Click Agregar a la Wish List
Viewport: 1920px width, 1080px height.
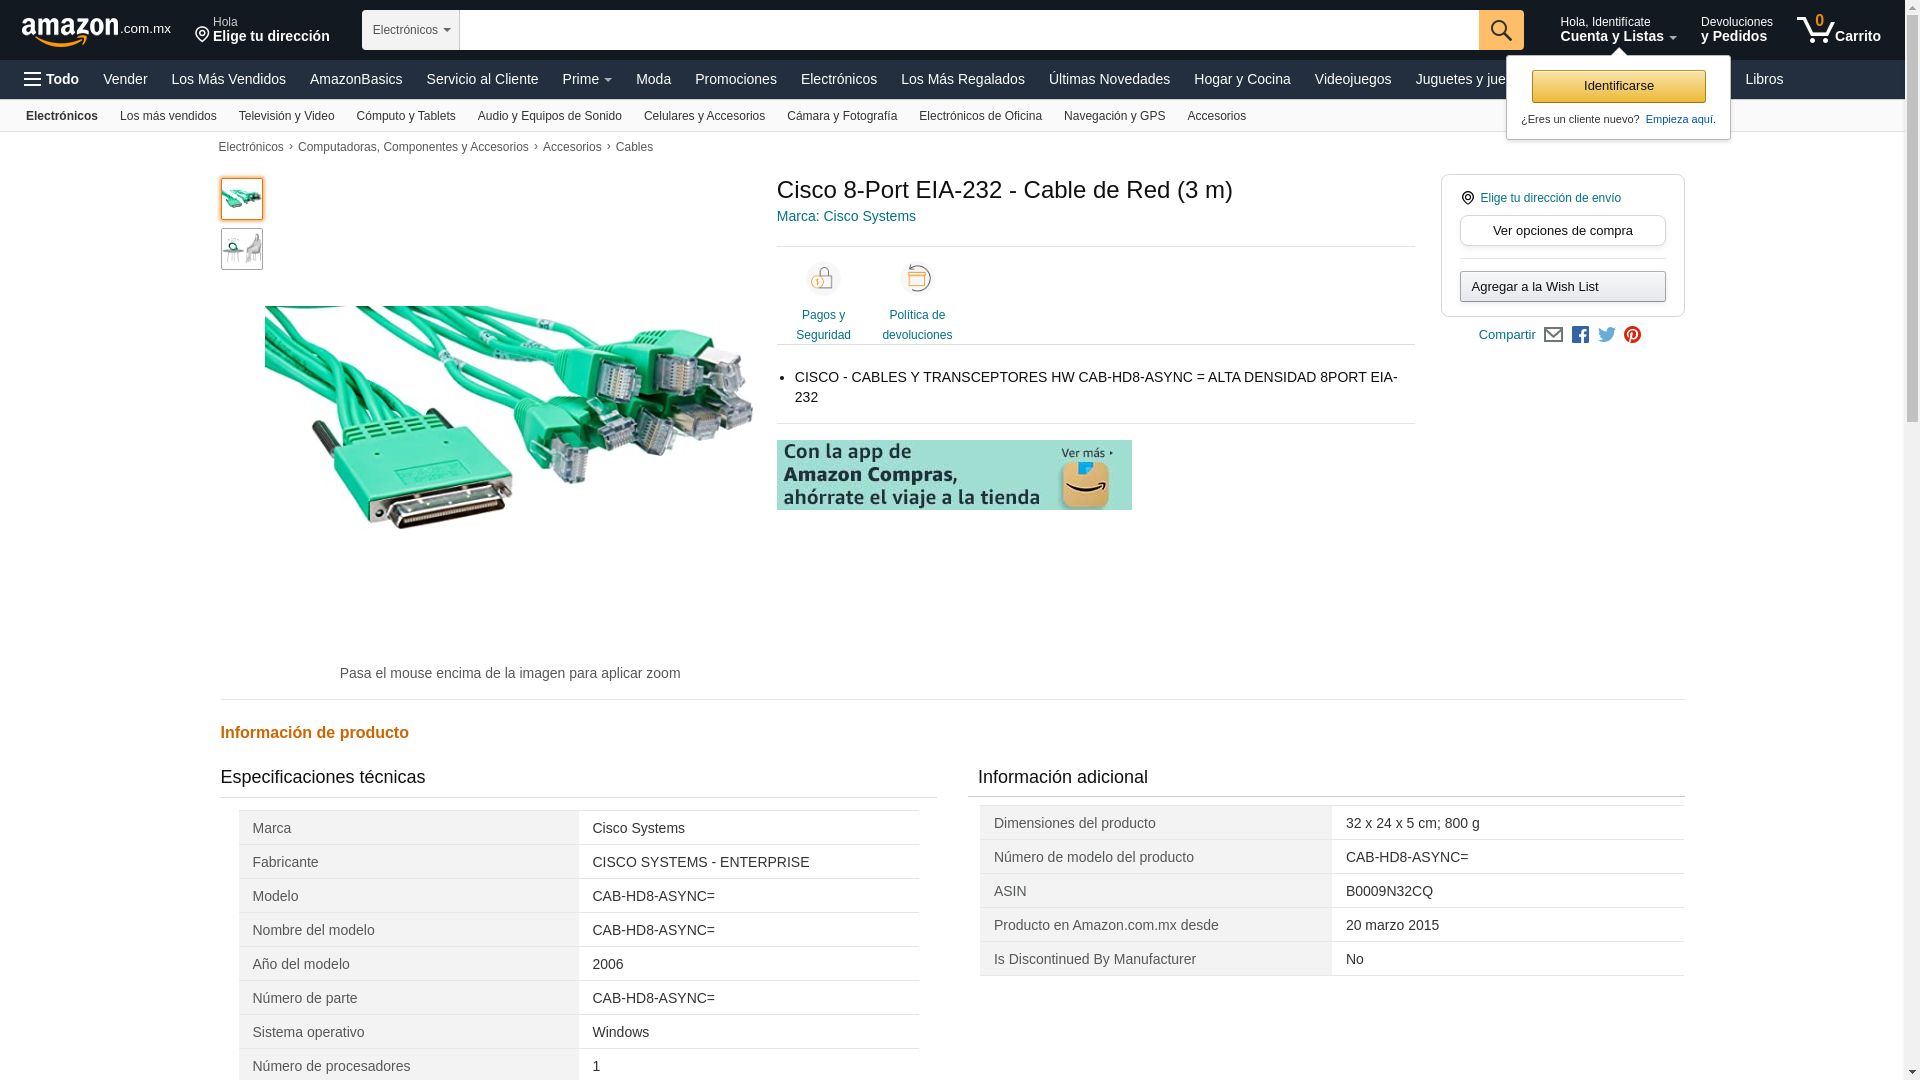tap(1562, 287)
